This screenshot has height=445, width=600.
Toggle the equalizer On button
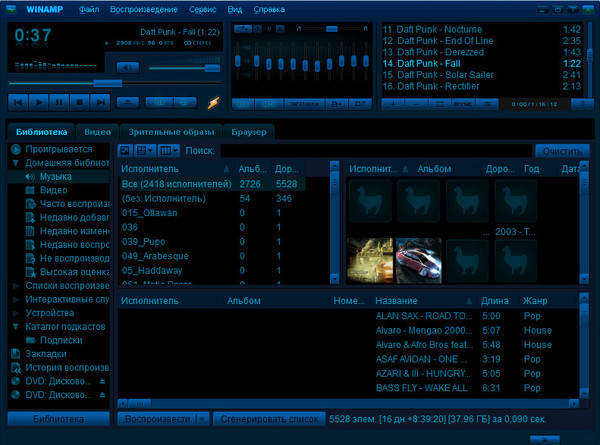point(243,104)
